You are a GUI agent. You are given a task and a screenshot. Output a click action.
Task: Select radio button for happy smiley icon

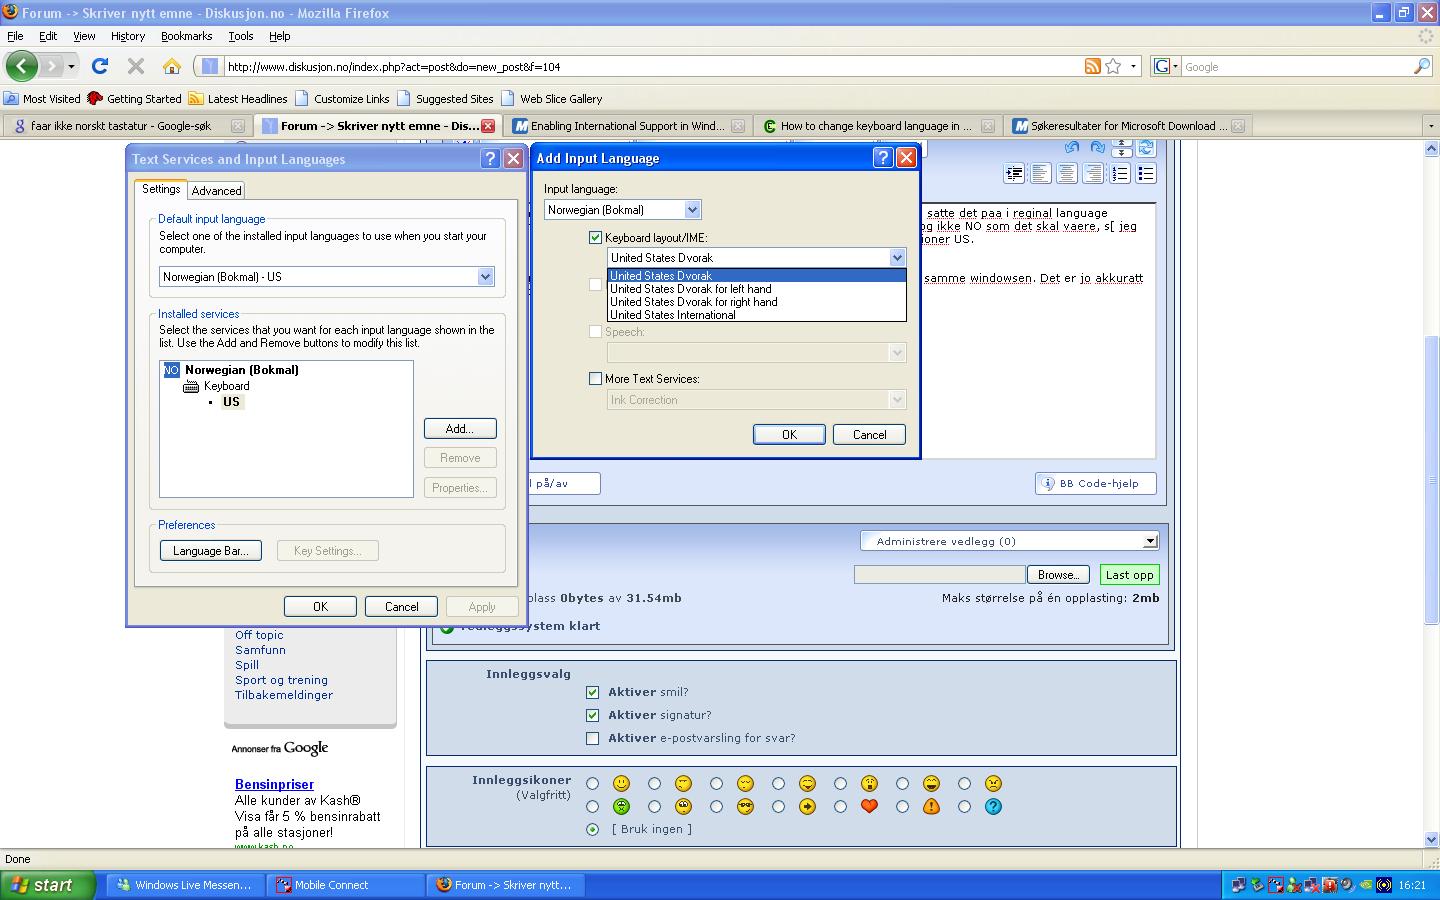click(592, 784)
